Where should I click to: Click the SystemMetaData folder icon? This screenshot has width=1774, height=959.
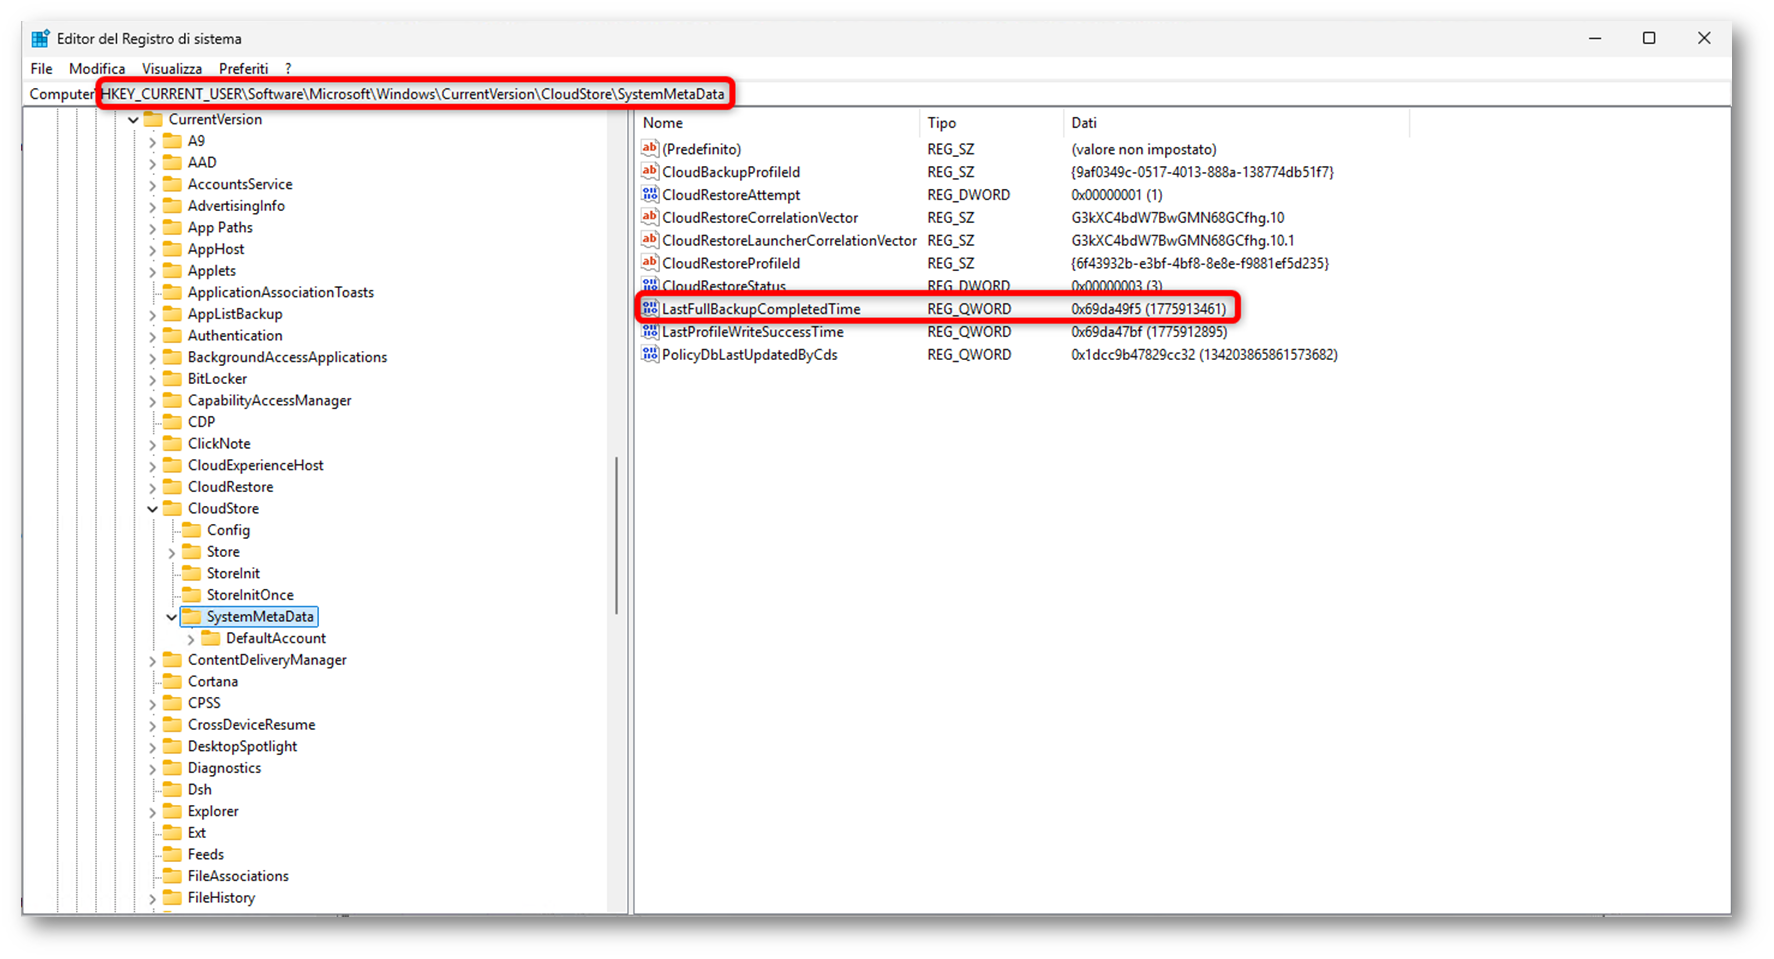(x=191, y=617)
